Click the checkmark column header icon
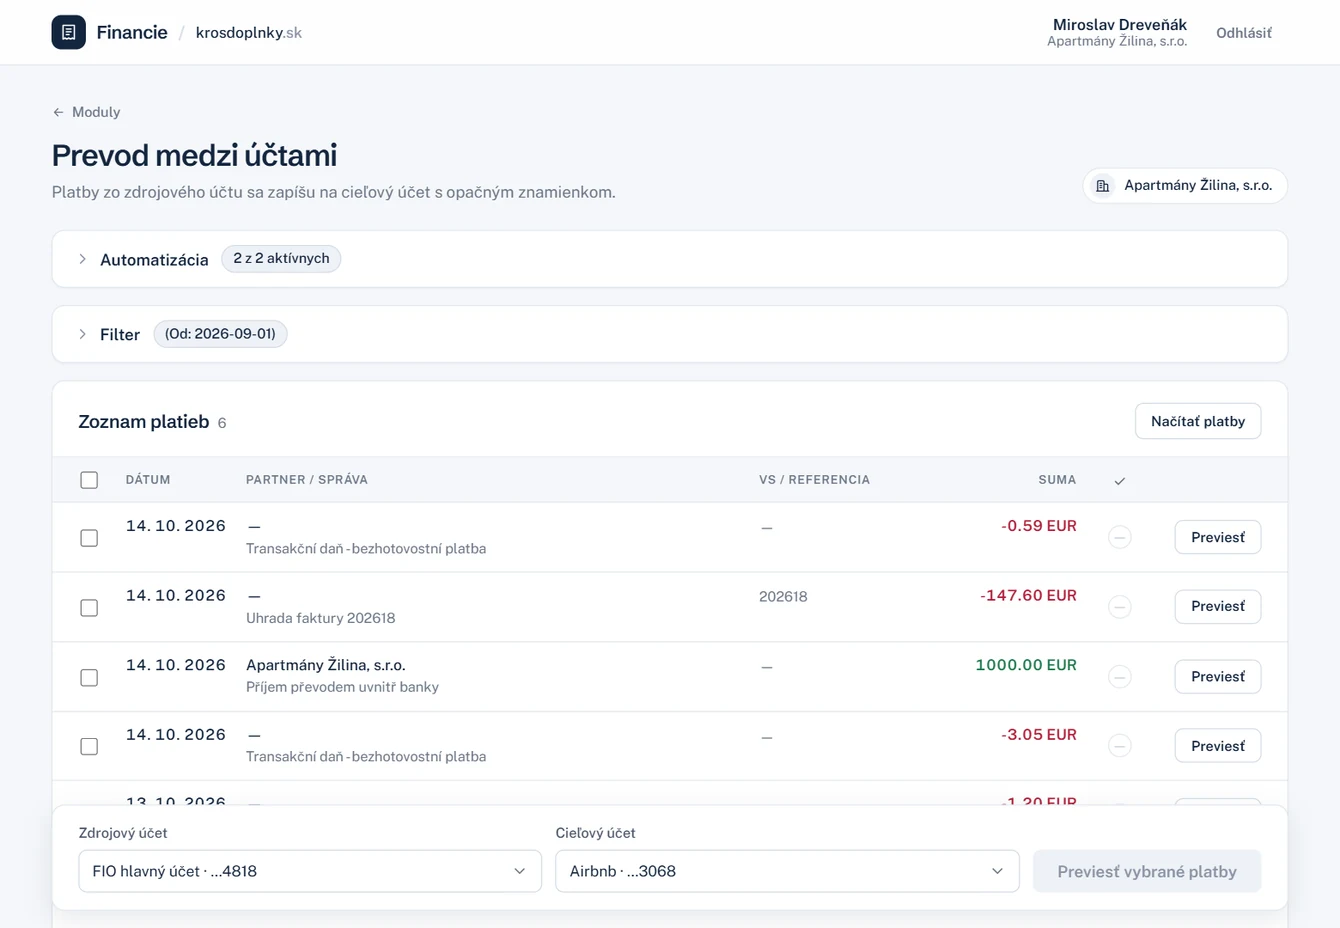 (x=1119, y=481)
